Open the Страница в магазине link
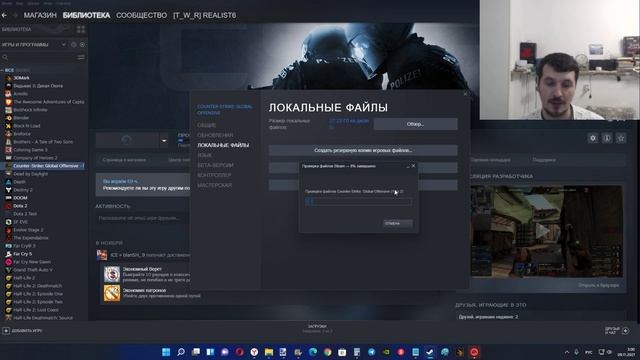 [124, 160]
